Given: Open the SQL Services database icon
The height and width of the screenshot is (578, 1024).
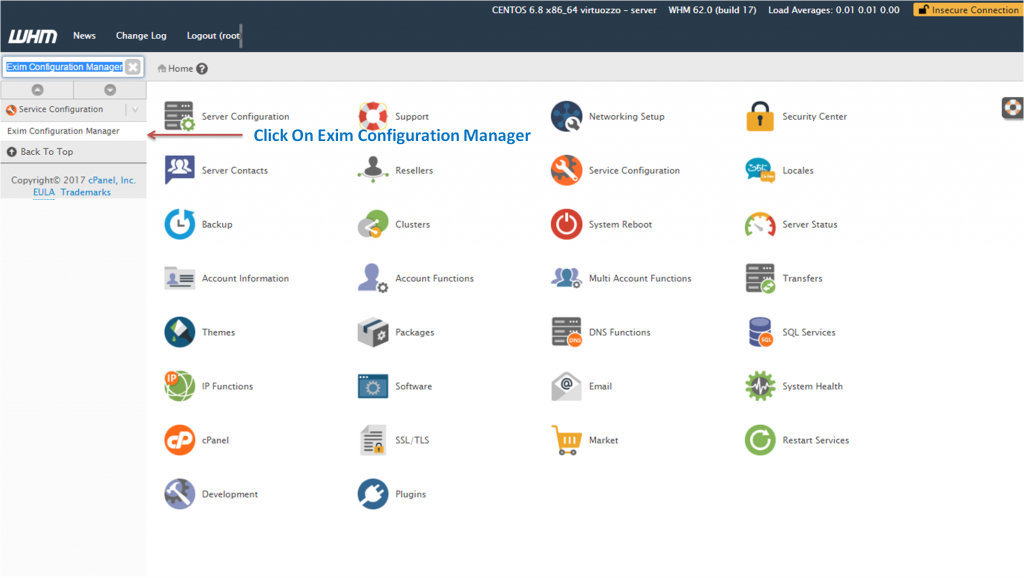Looking at the screenshot, I should (x=760, y=332).
